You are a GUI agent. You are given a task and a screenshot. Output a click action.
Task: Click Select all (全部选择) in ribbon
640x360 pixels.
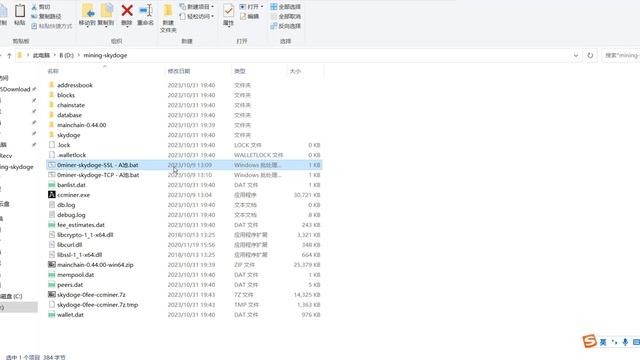coord(285,7)
